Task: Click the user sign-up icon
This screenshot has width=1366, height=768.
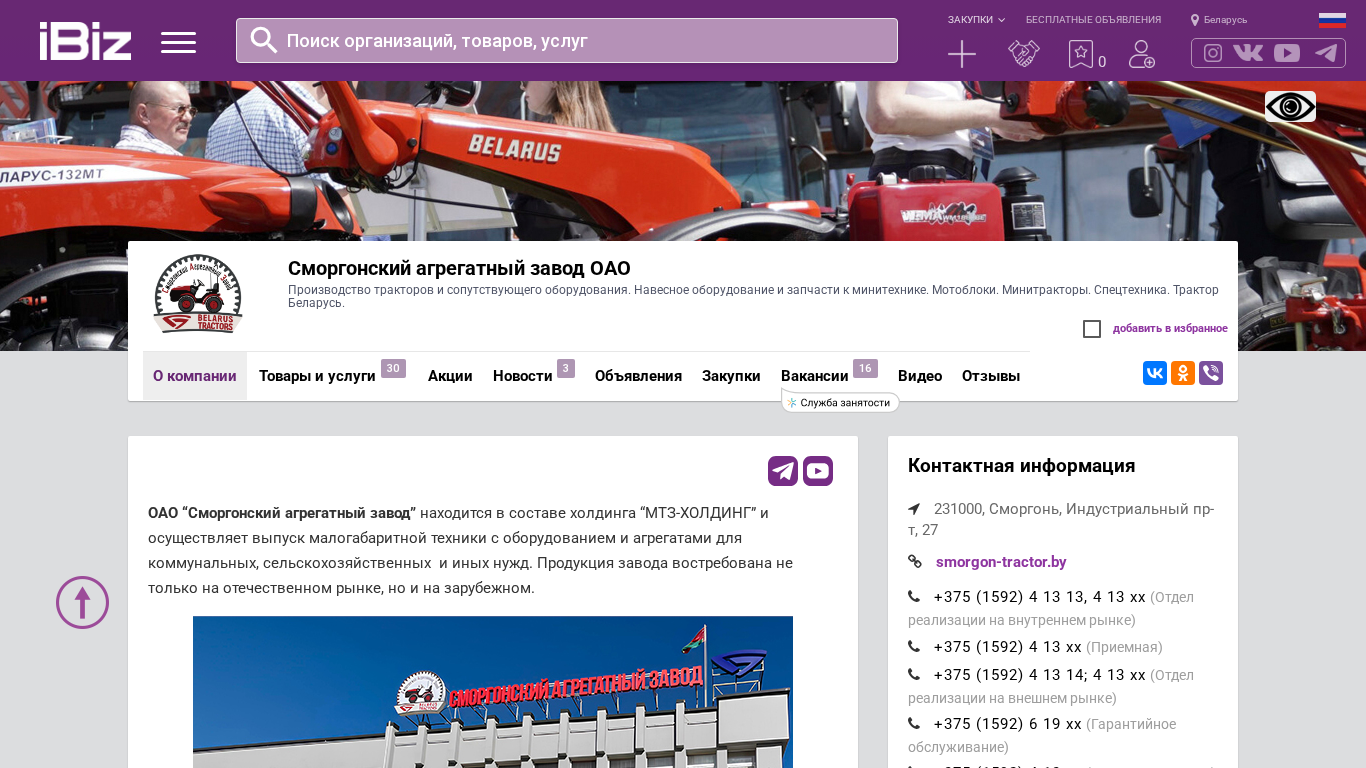Action: 1142,54
